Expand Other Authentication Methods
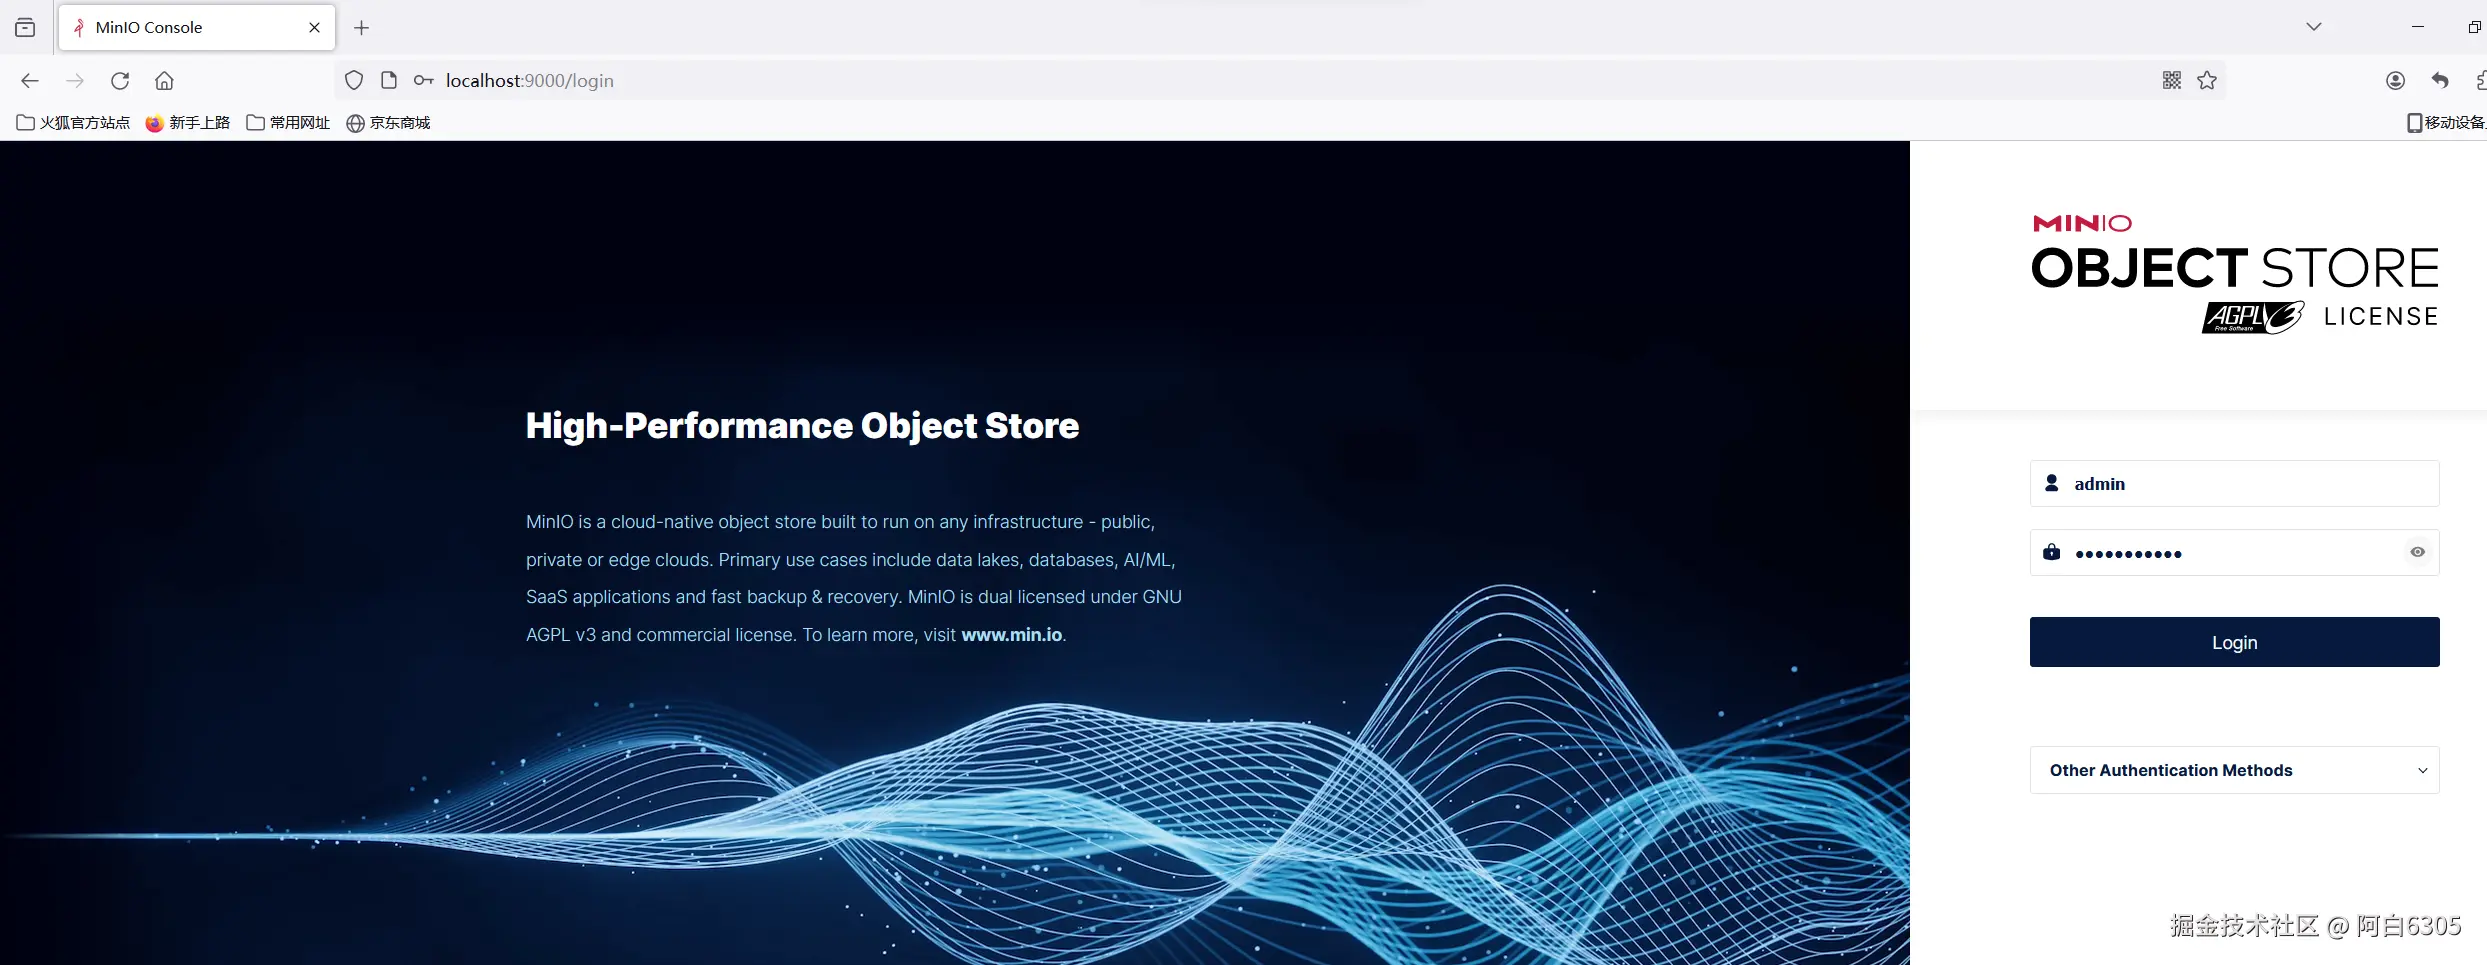Screen dimensions: 2487x965 (x=2234, y=770)
